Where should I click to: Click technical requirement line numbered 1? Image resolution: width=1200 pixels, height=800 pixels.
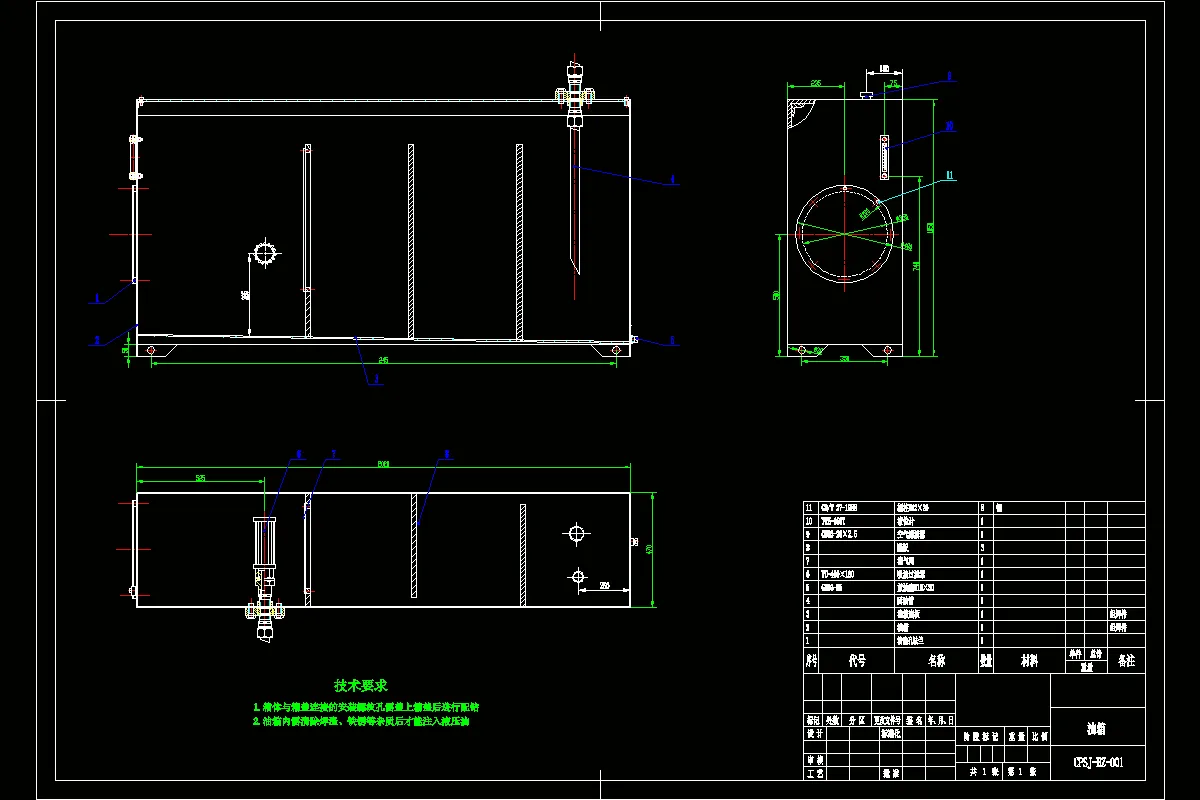point(366,706)
